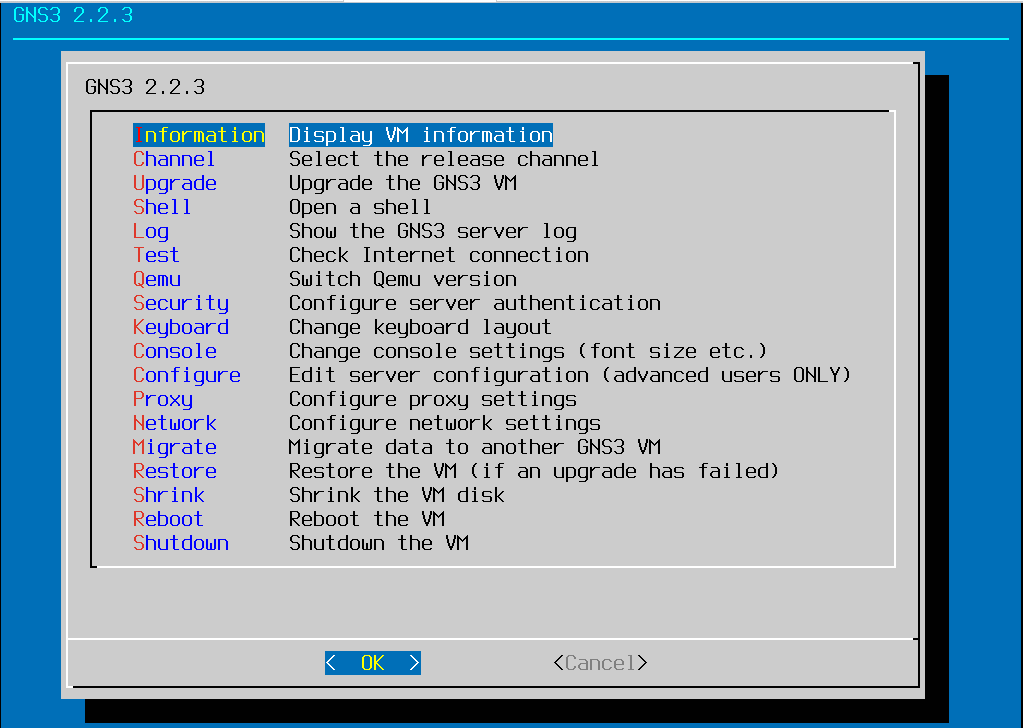The image size is (1023, 728).
Task: Select the Restore menu entry
Action: click(x=175, y=471)
